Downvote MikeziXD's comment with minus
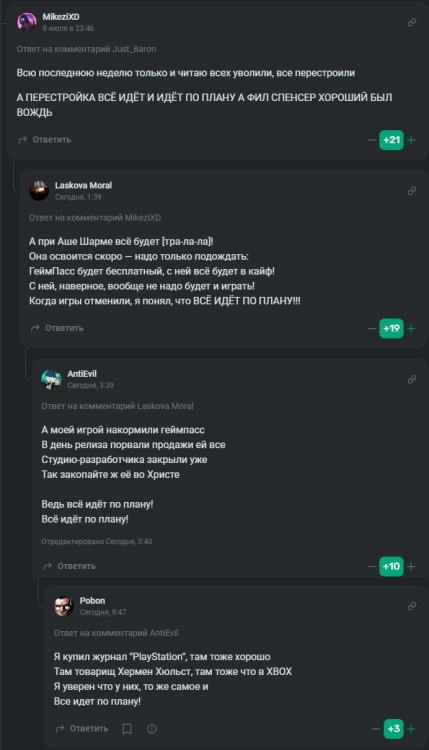 coord(372,140)
